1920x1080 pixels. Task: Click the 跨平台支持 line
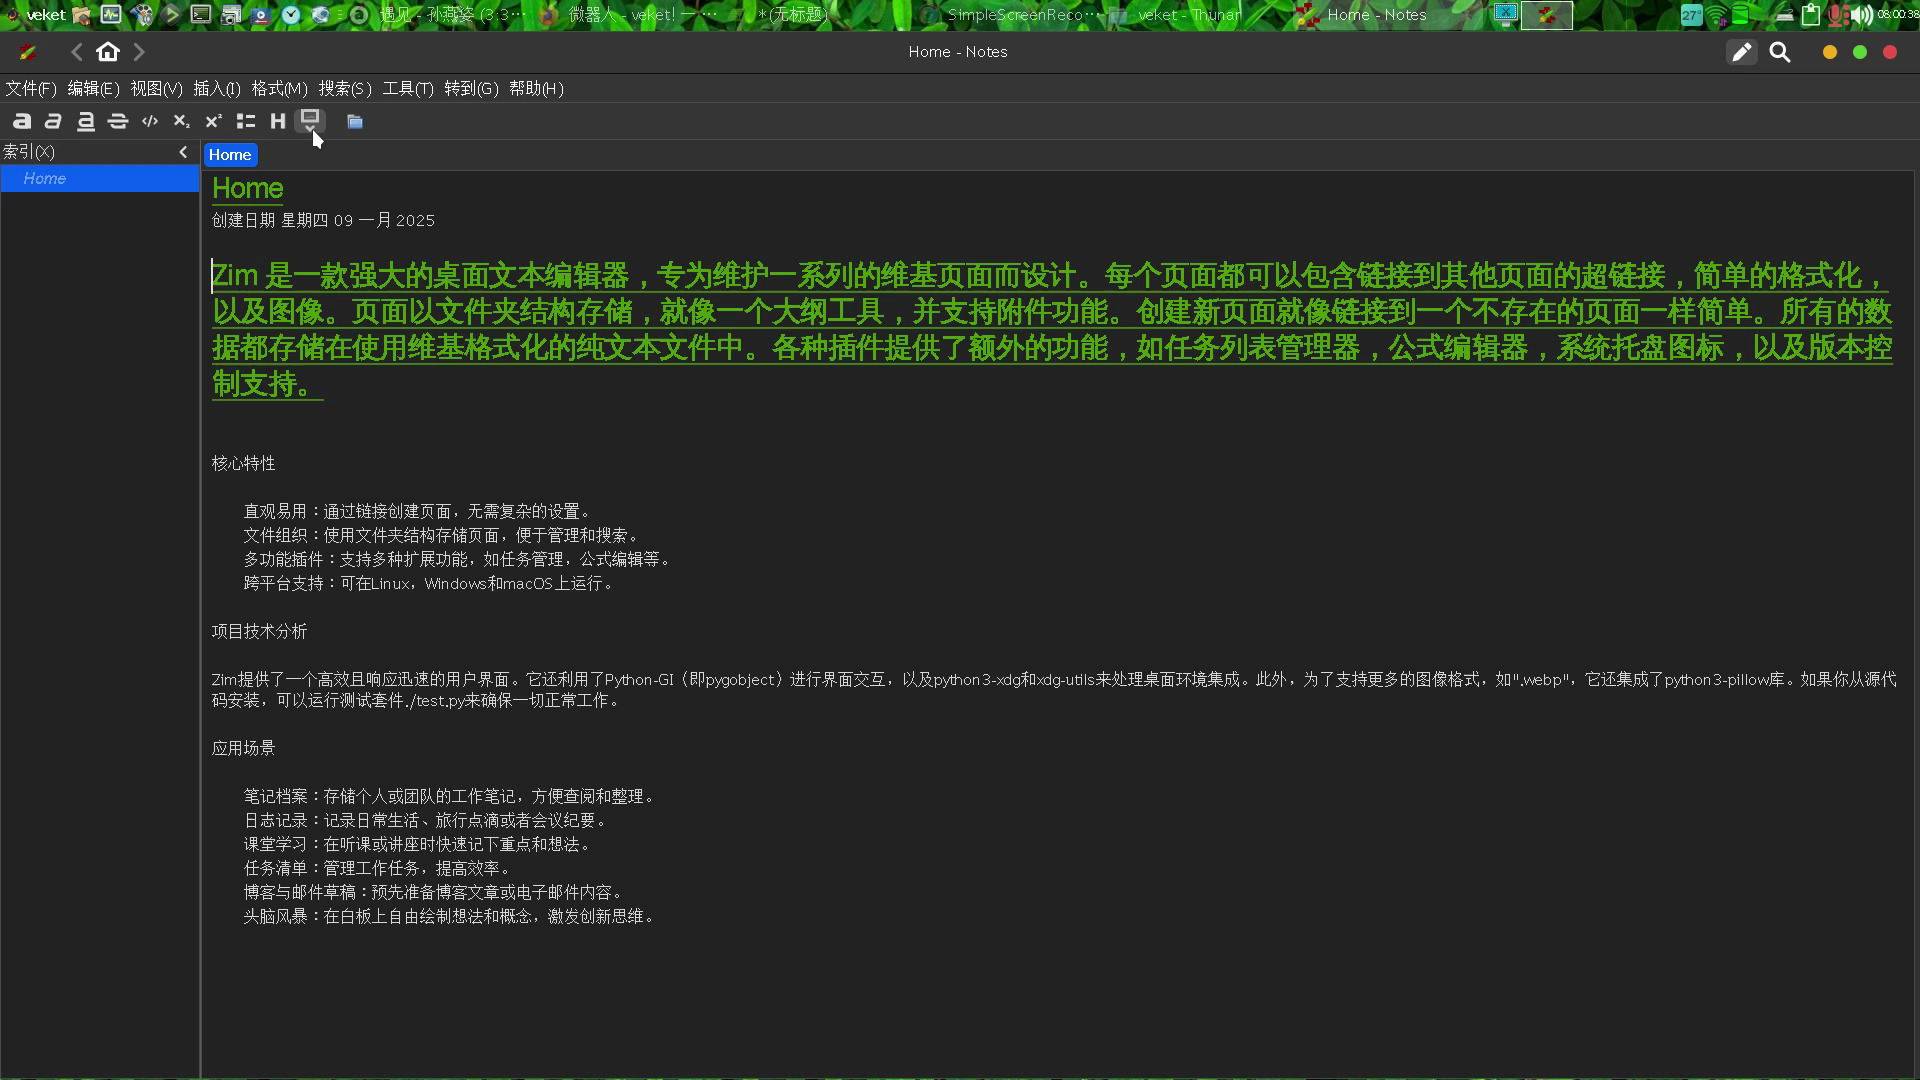tap(430, 583)
